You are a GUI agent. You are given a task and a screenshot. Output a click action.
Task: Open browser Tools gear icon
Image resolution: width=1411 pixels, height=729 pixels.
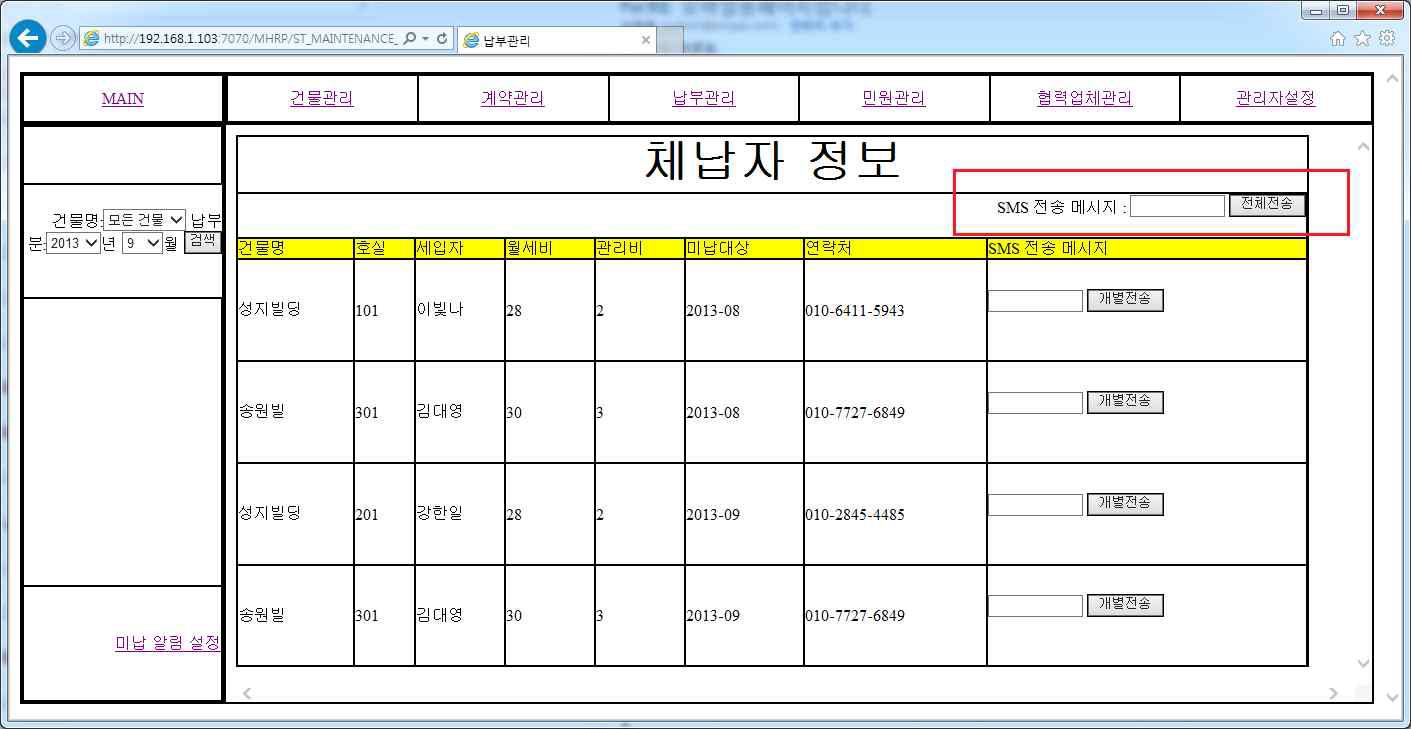pos(1387,39)
